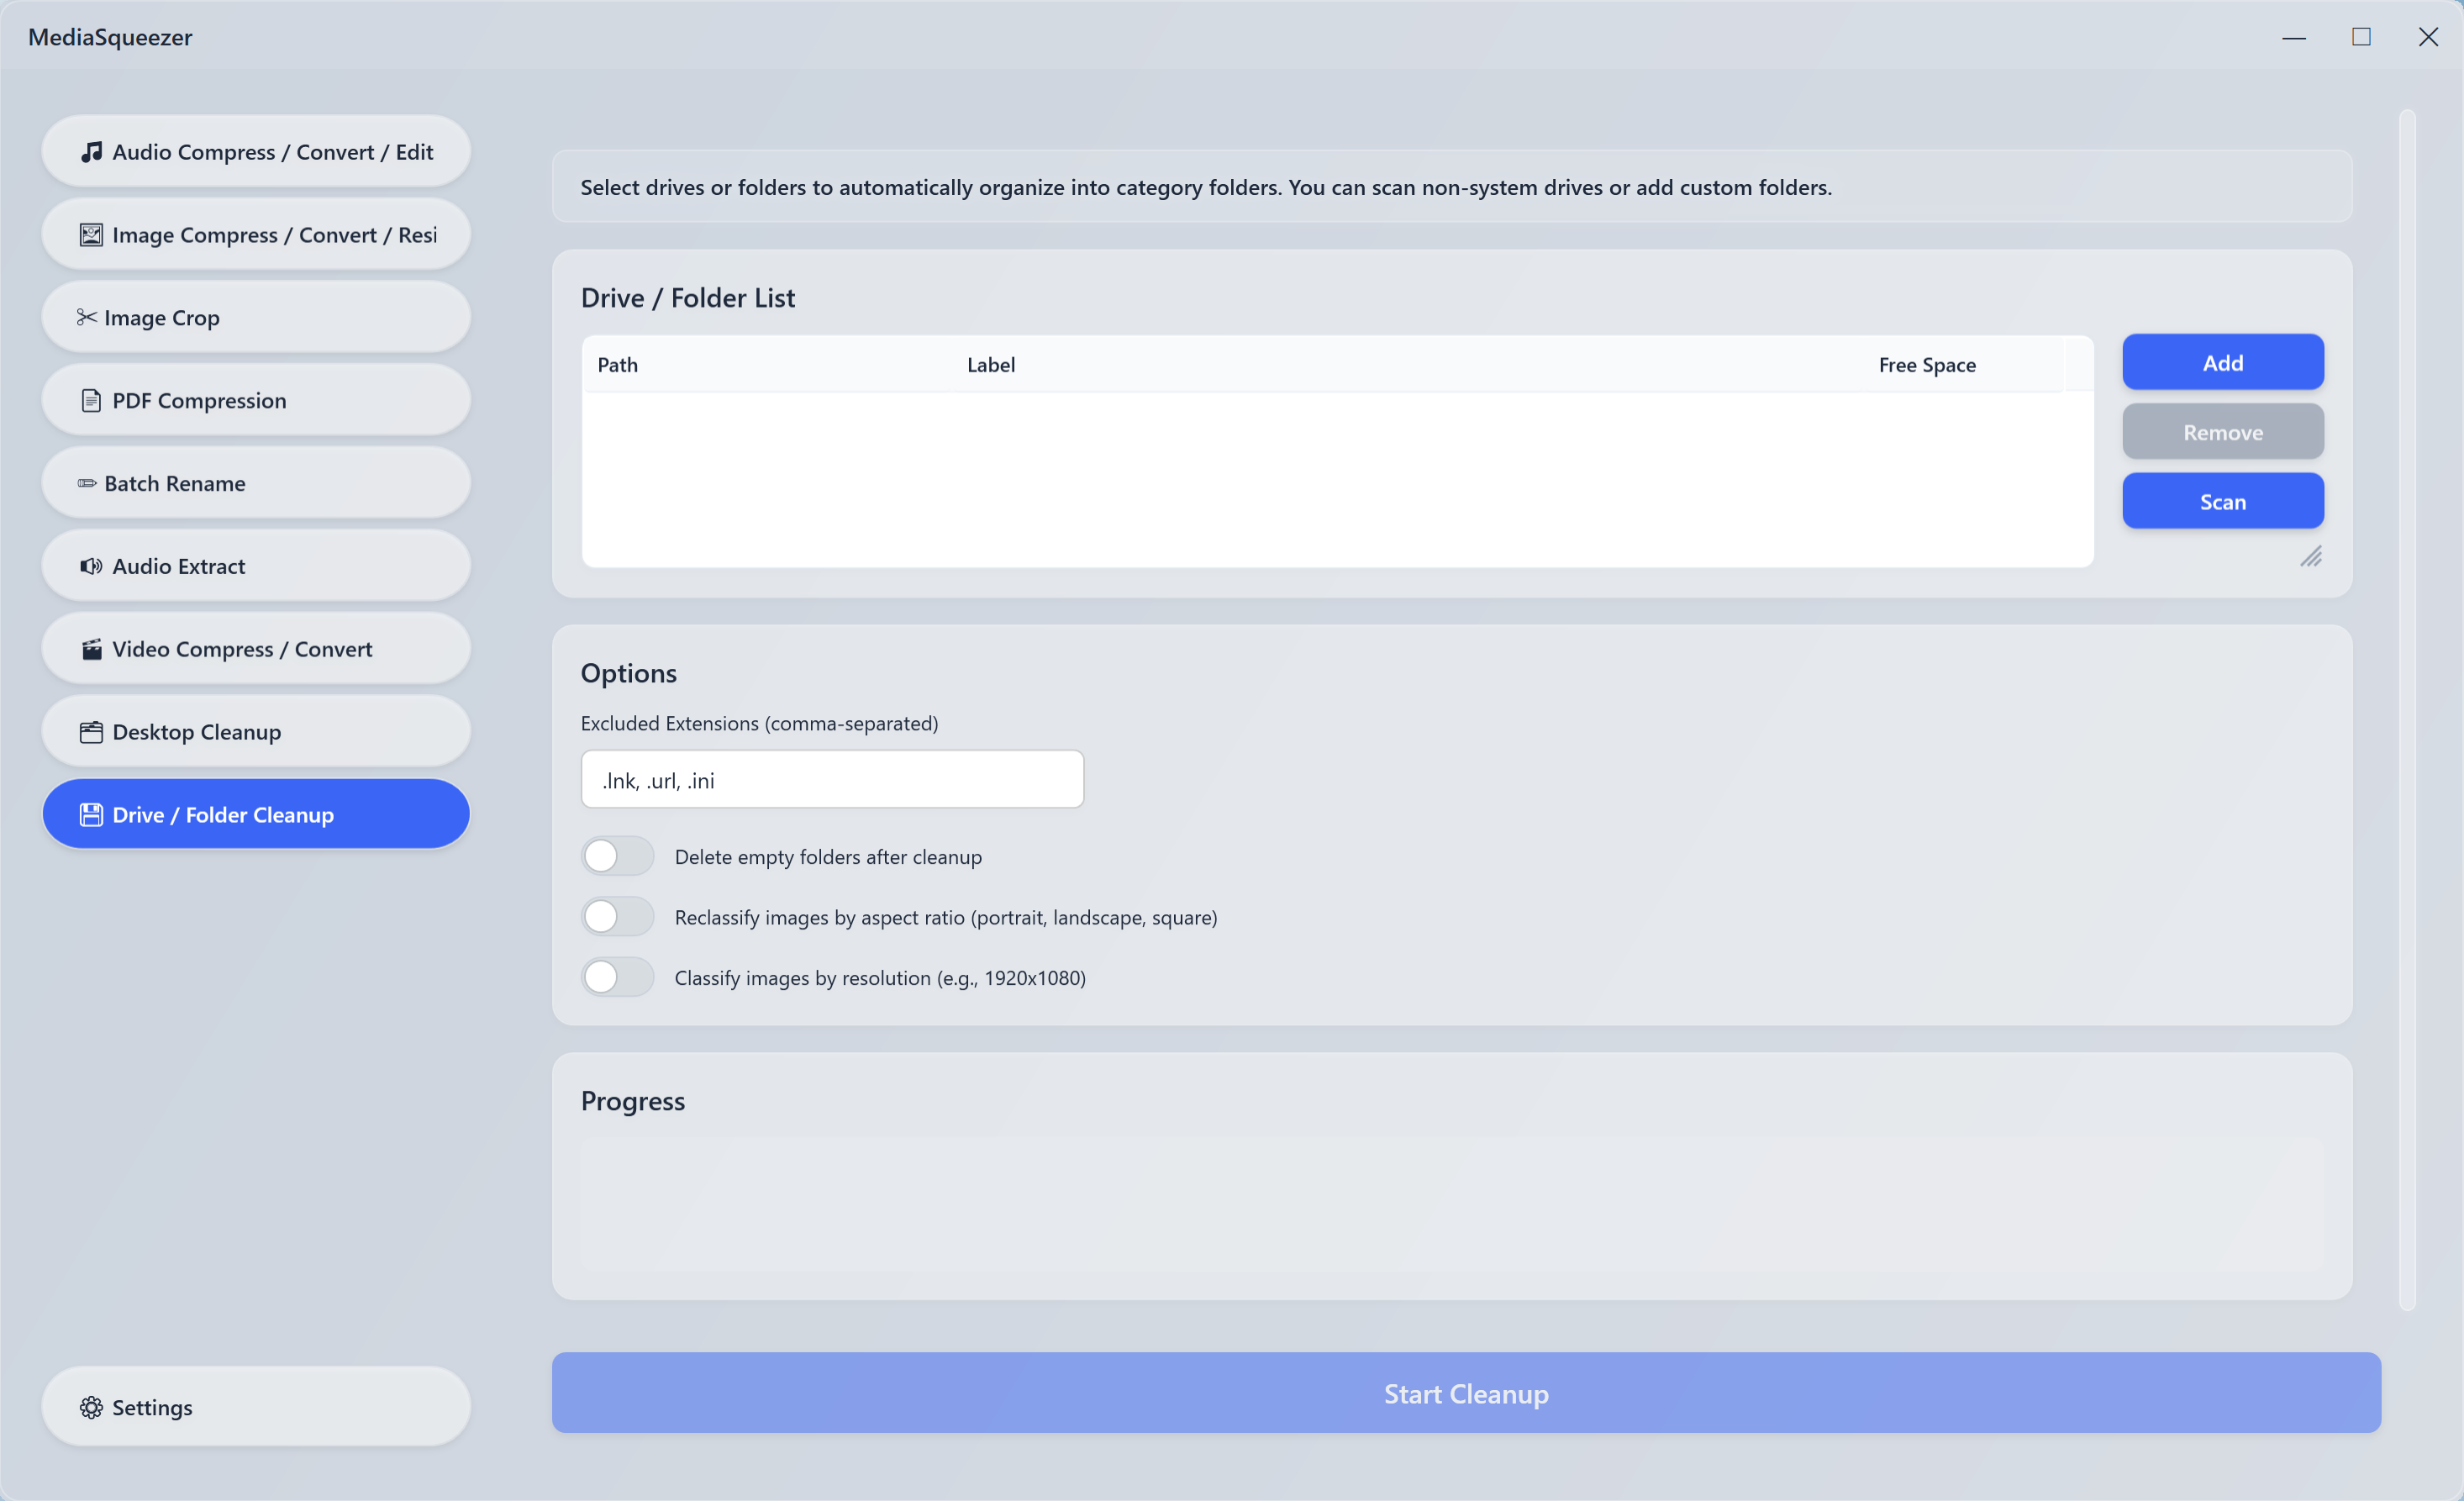Toggle Reclassify images by aspect ratio
The image size is (2464, 1501).
(617, 916)
